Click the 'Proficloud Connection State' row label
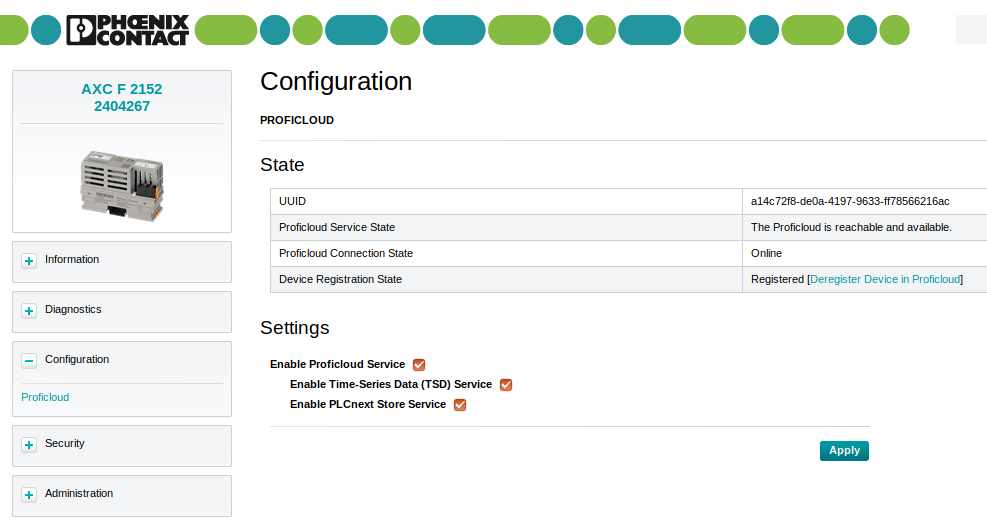The width and height of the screenshot is (987, 528). (346, 253)
